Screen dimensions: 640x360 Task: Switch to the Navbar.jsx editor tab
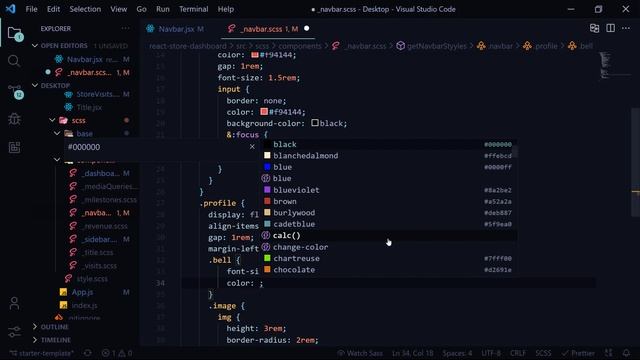[x=176, y=29]
